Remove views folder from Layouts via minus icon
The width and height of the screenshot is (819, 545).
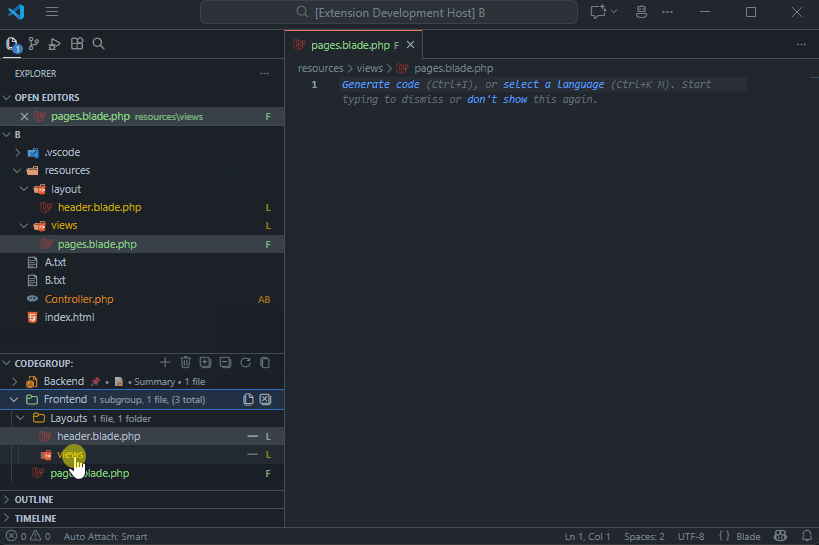point(253,455)
